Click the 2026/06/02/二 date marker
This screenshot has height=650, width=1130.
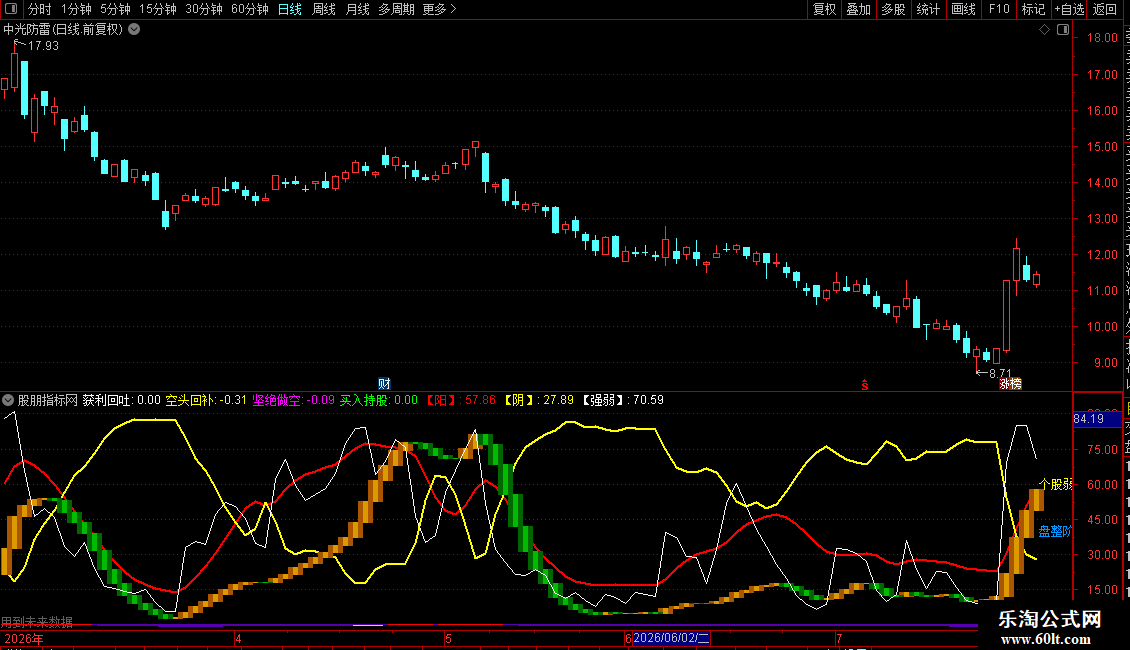tap(671, 638)
